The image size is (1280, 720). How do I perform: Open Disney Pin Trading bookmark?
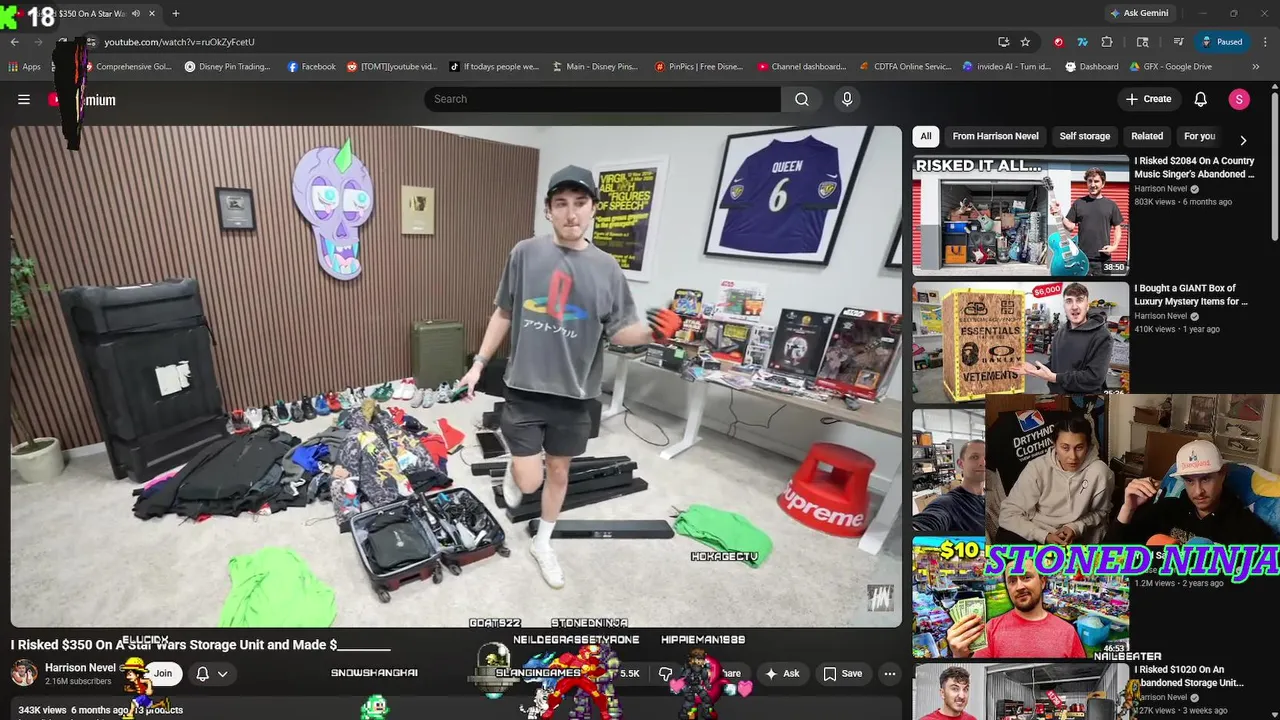pyautogui.click(x=227, y=67)
